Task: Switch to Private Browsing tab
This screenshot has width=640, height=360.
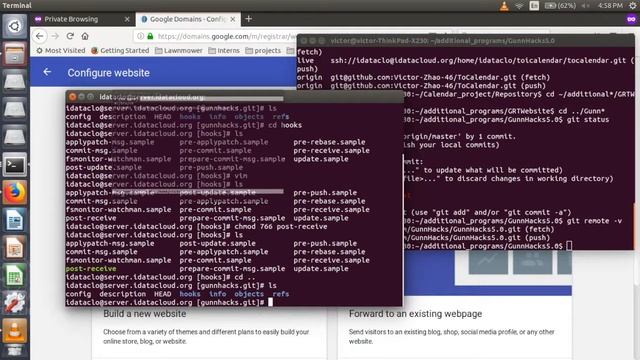Action: pos(71,19)
